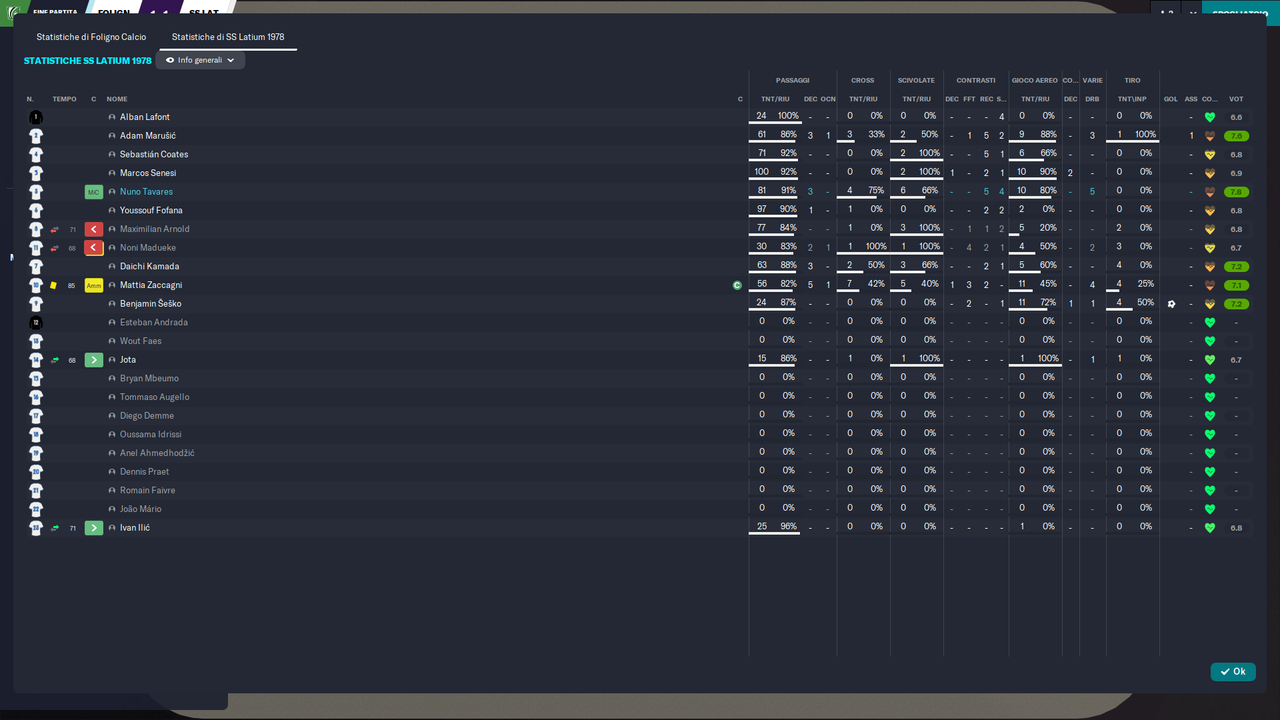Click the condition heart icon for Alban Lafont

tap(1209, 117)
